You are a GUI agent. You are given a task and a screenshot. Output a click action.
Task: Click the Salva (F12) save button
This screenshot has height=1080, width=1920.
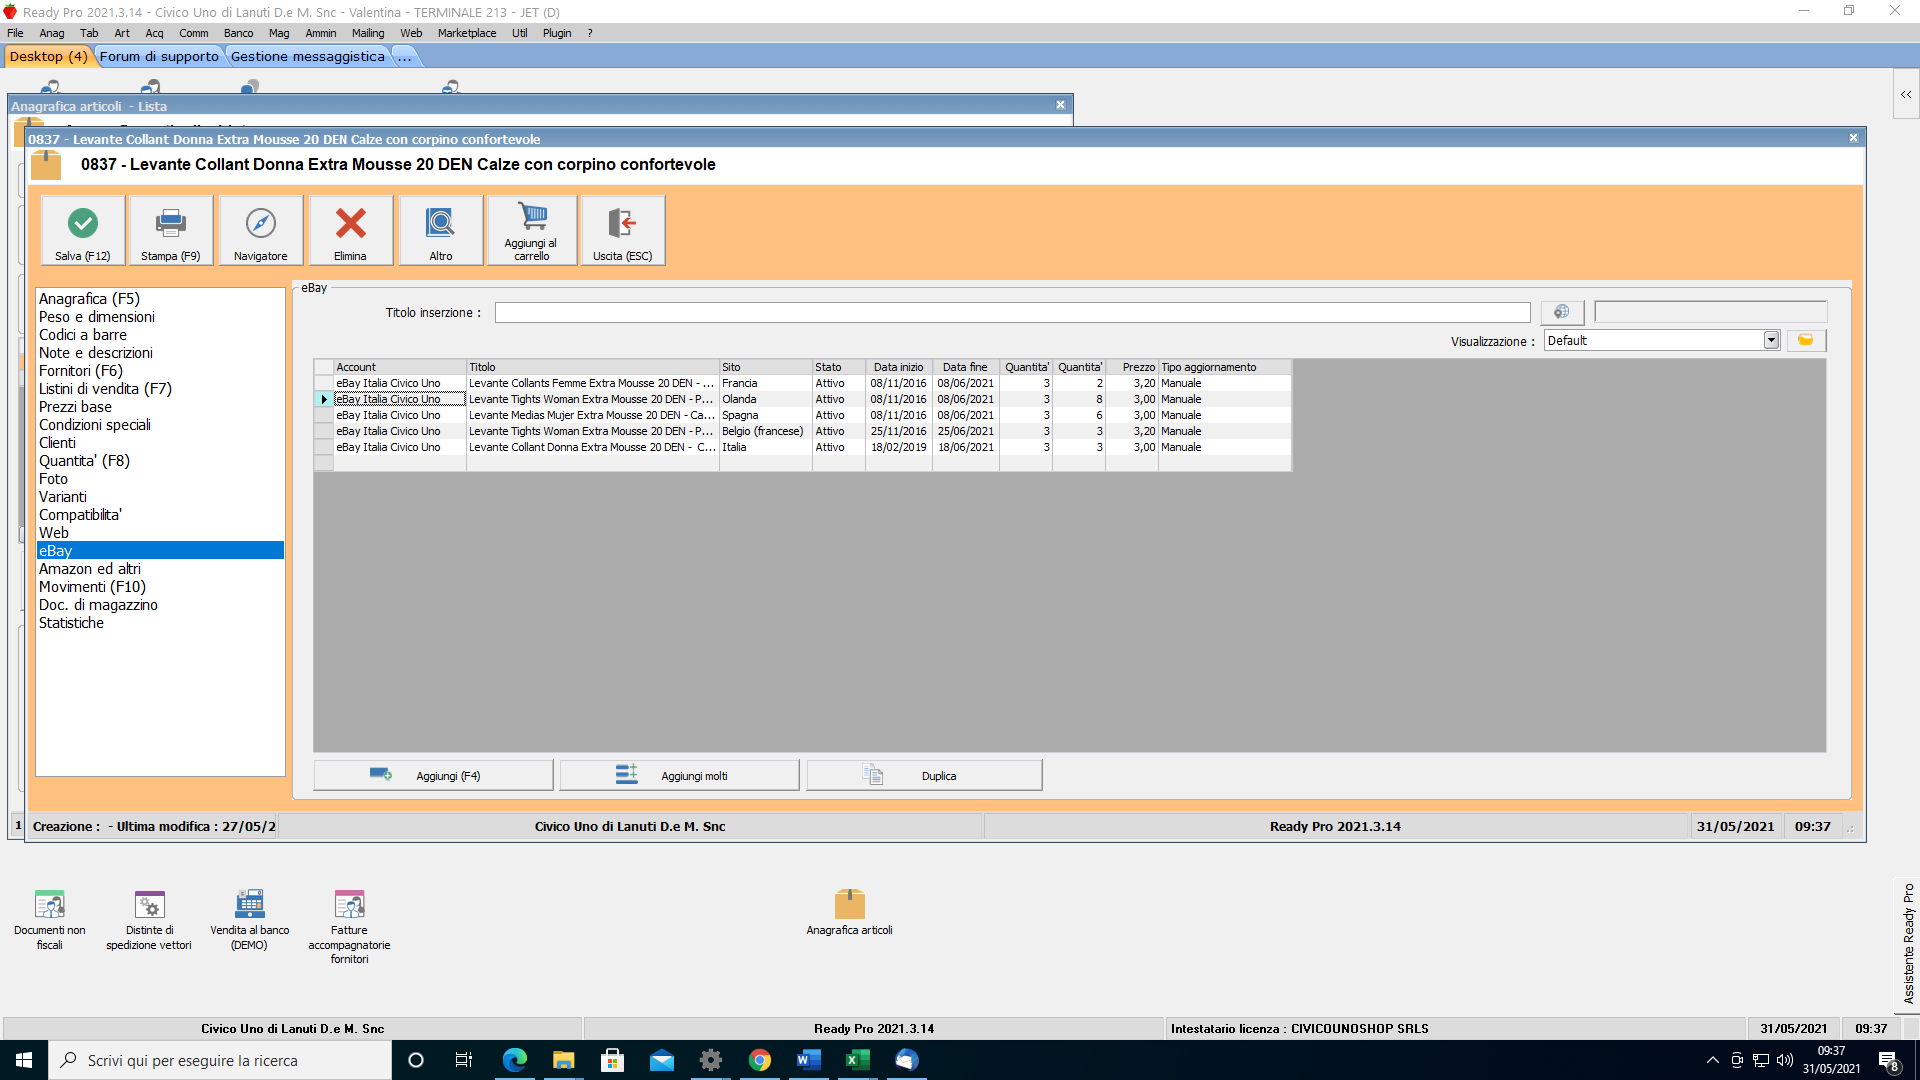[x=83, y=230]
